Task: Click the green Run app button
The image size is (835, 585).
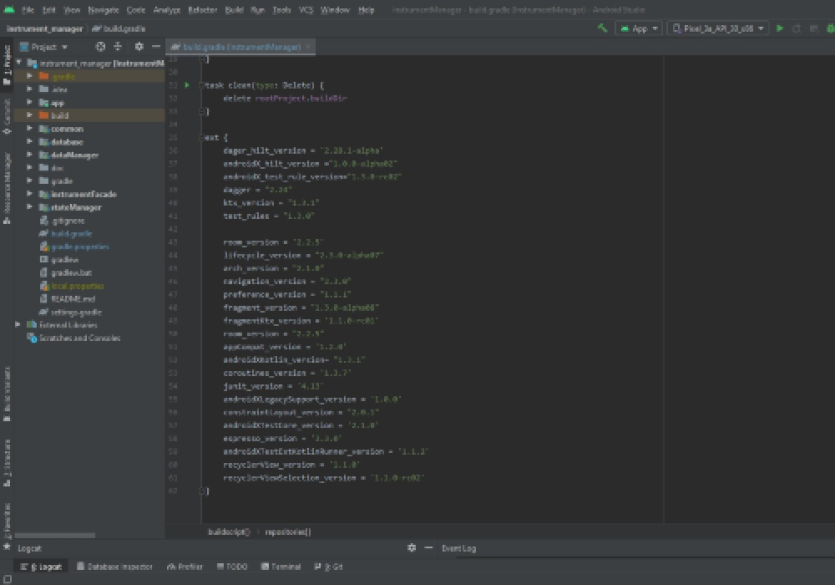Action: click(780, 28)
